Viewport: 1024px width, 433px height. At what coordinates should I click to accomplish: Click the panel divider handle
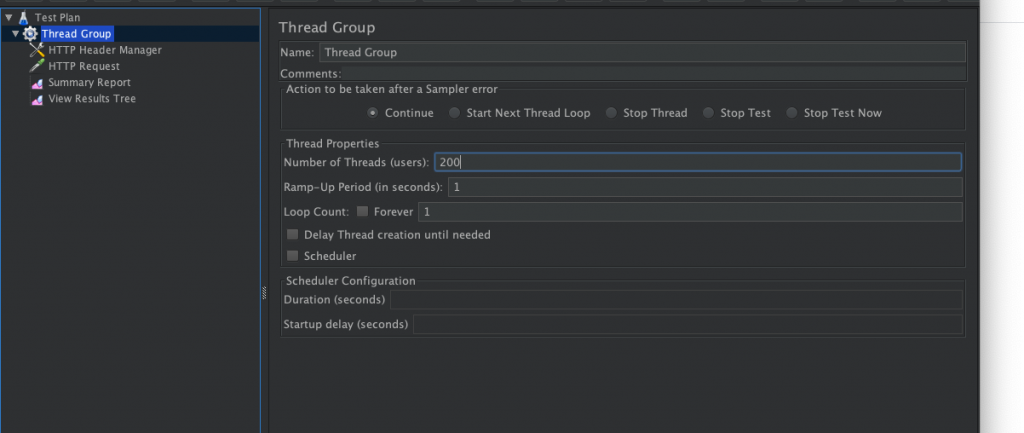click(x=264, y=292)
